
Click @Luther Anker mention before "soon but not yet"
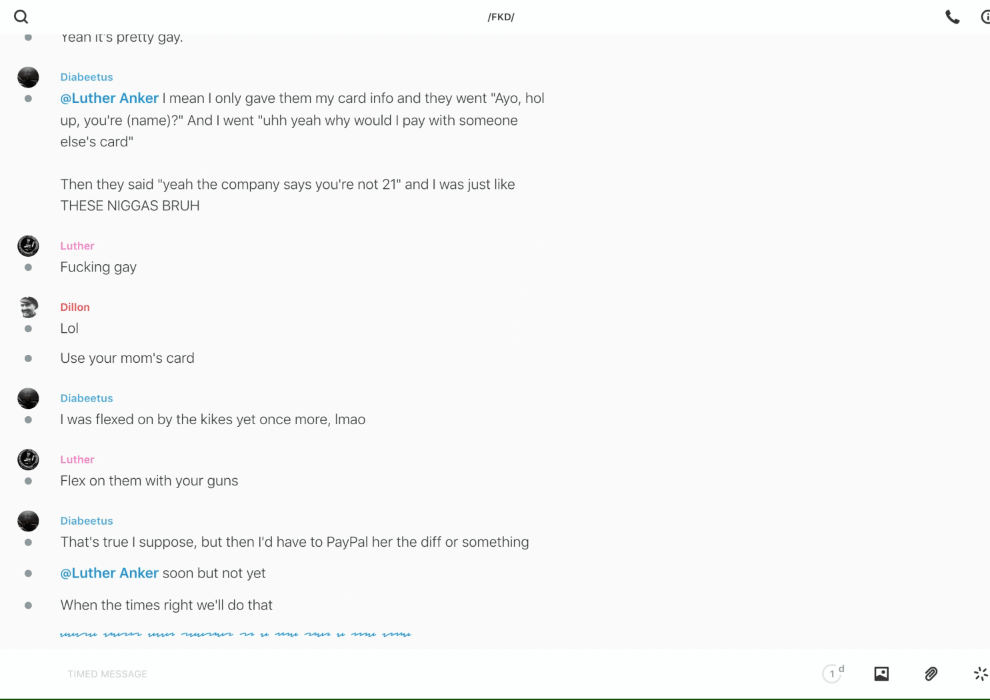click(109, 573)
